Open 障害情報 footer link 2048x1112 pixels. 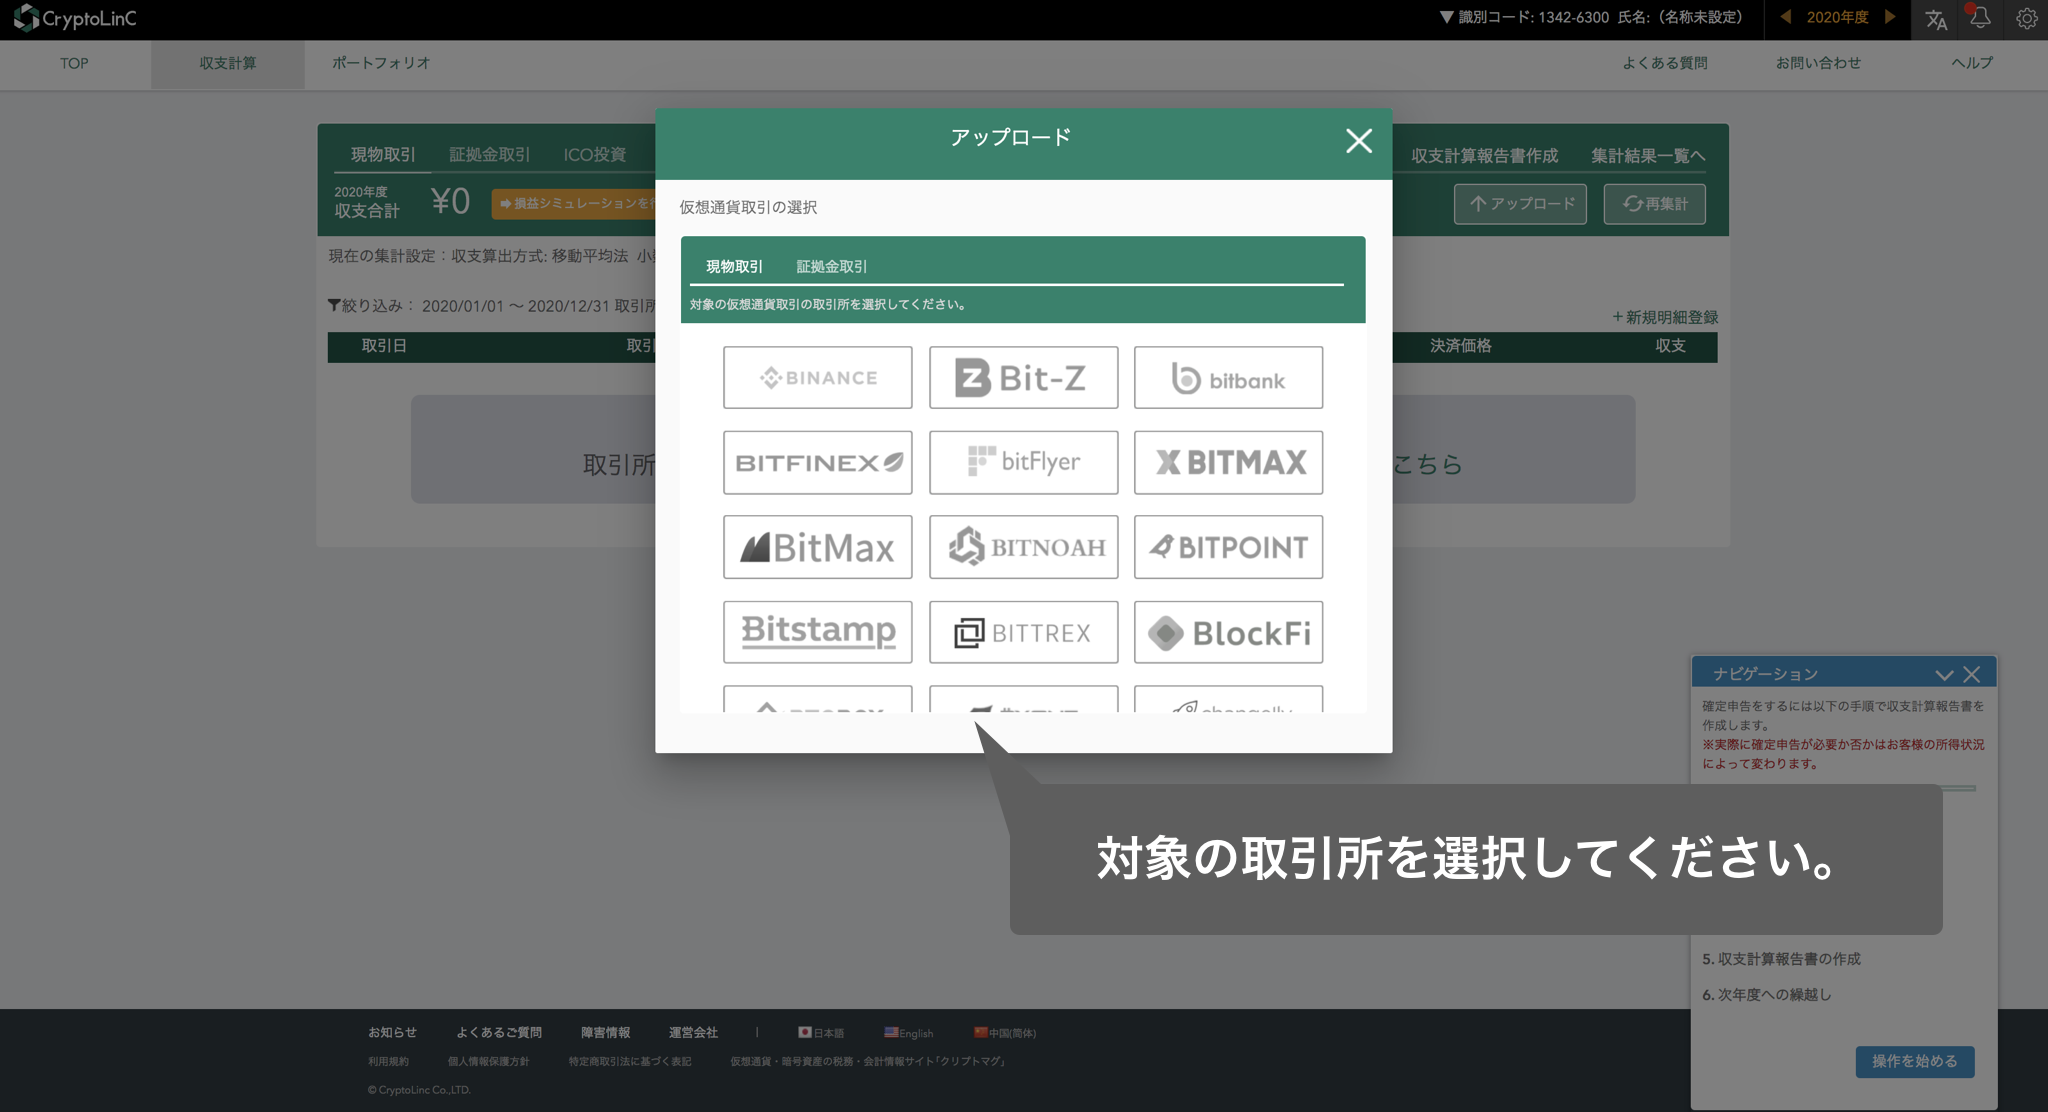coord(605,1032)
